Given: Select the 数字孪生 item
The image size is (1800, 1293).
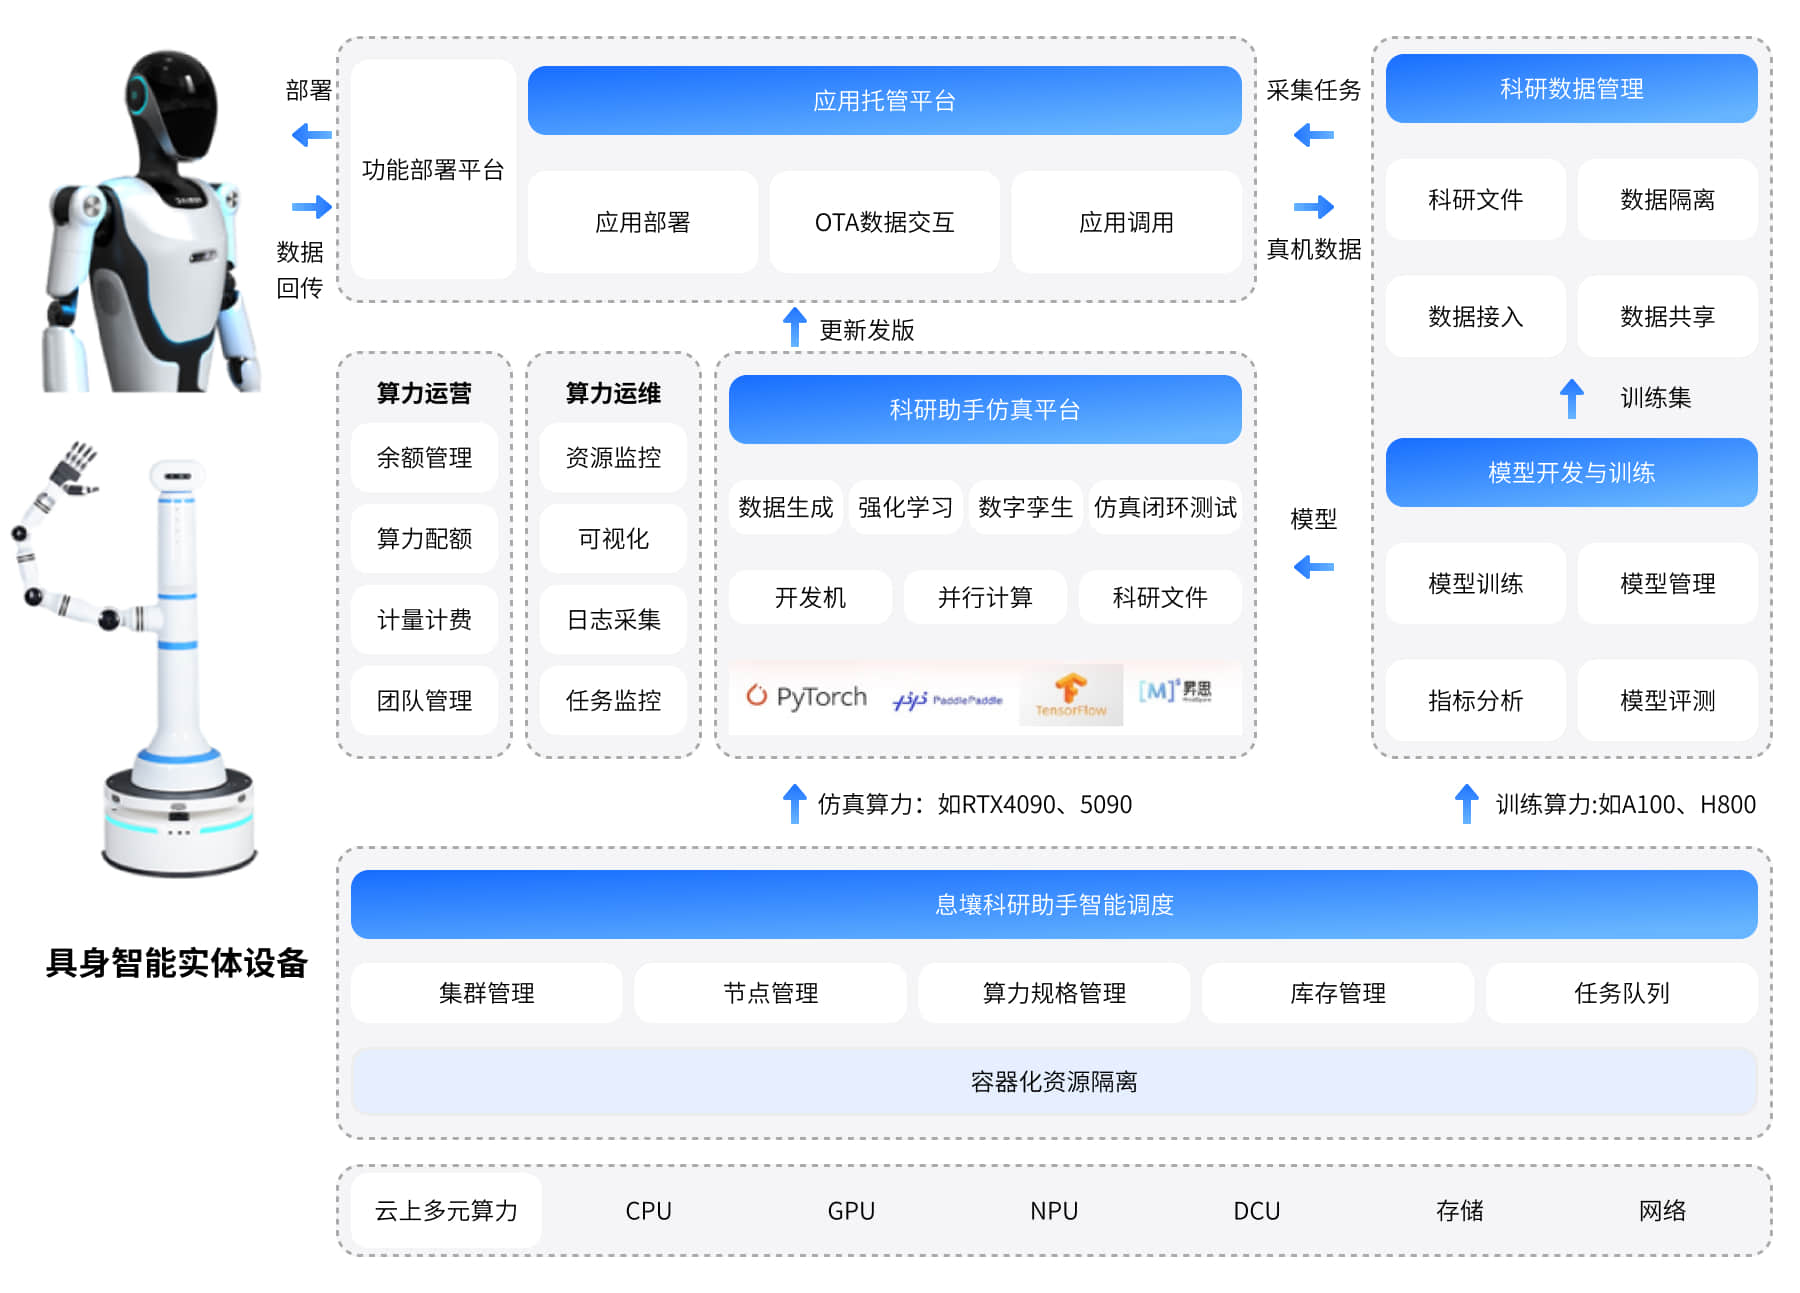Looking at the screenshot, I should coord(1025,507).
